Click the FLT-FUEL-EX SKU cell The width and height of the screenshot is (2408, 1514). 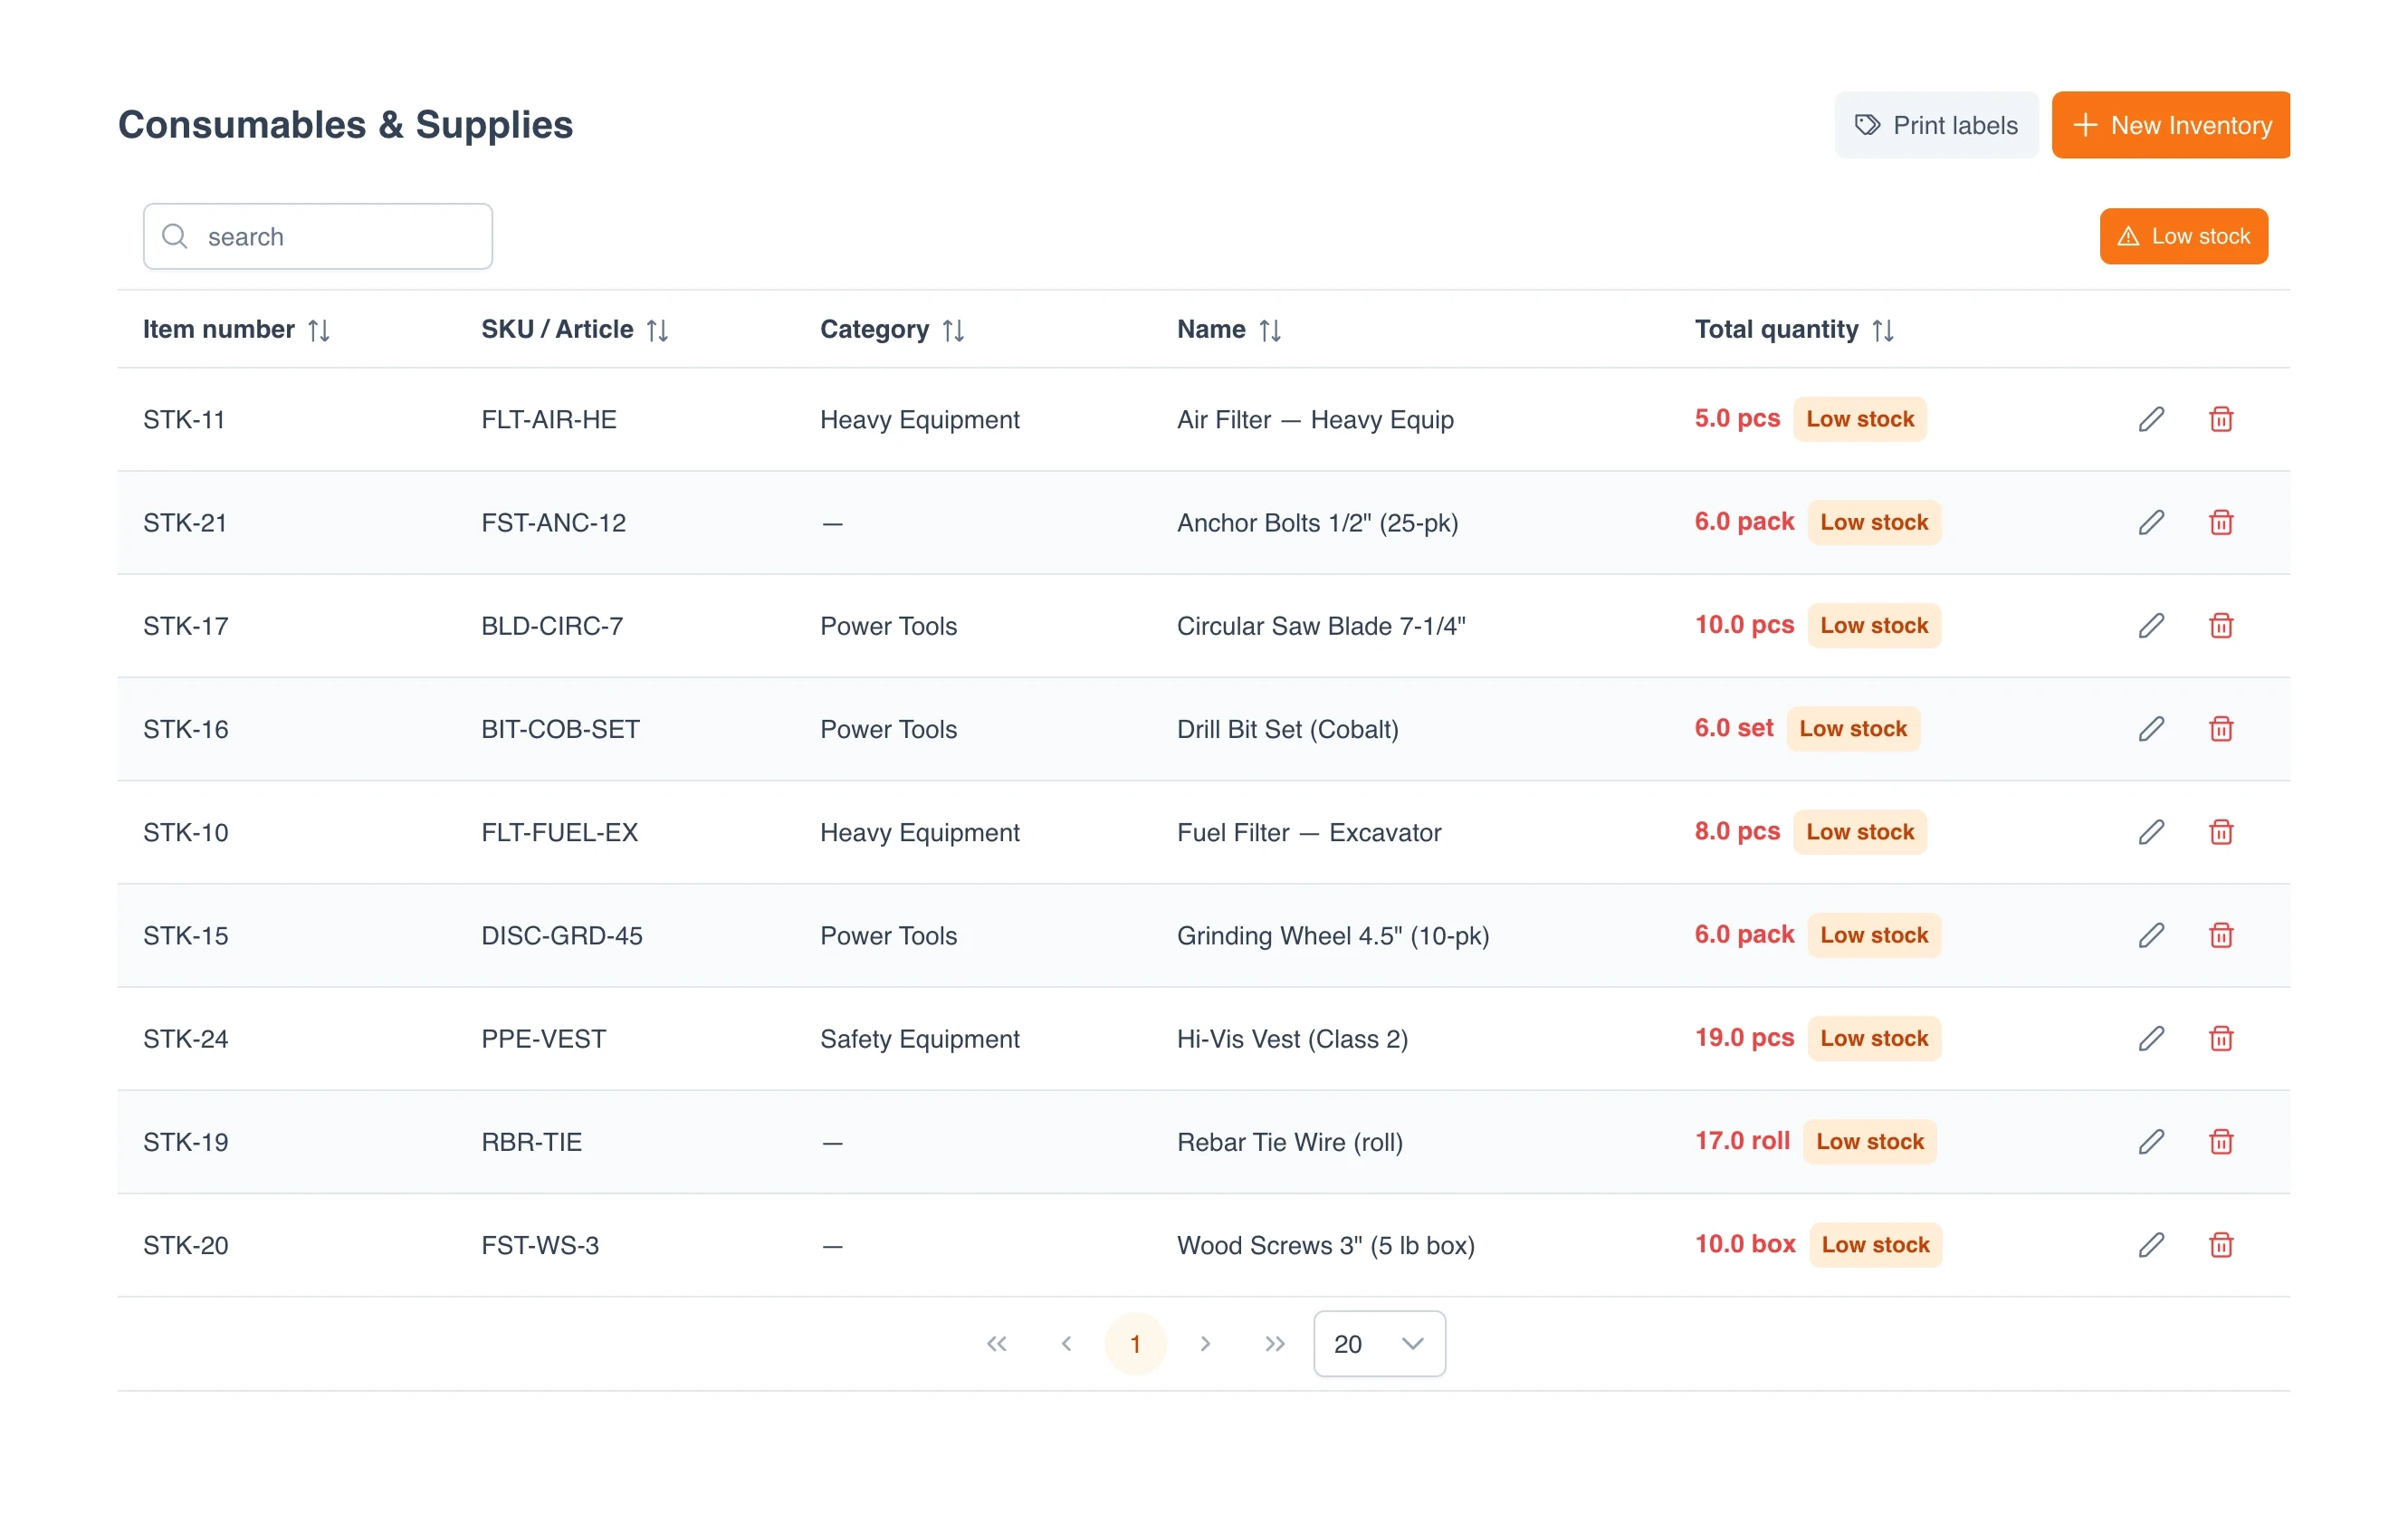pos(559,832)
